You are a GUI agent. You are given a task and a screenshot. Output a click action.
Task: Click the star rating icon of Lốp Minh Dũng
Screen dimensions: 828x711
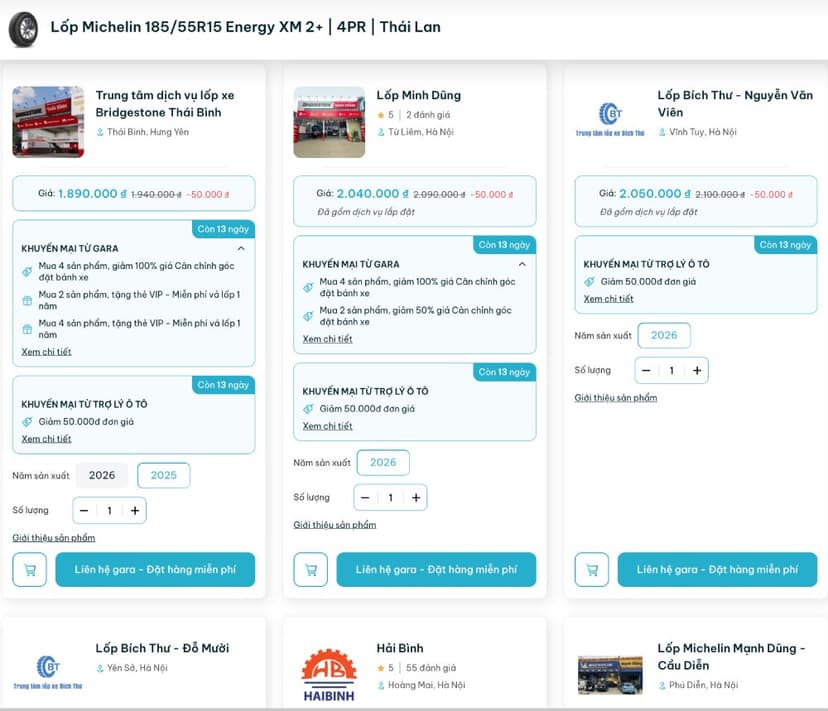[381, 115]
